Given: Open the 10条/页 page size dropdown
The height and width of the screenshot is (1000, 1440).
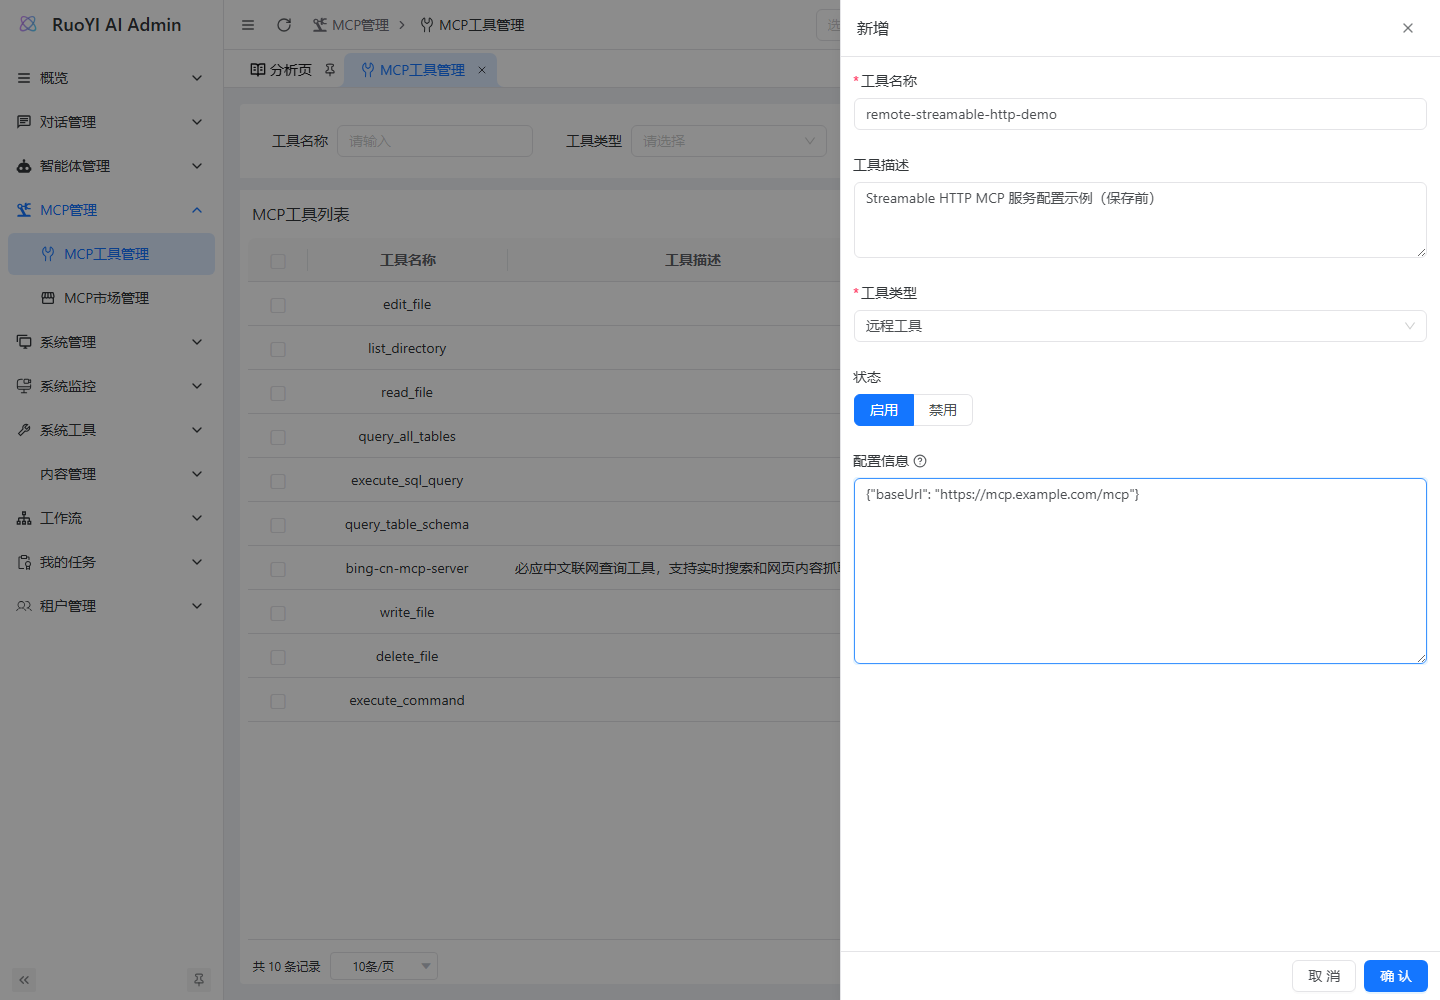Looking at the screenshot, I should tap(384, 966).
